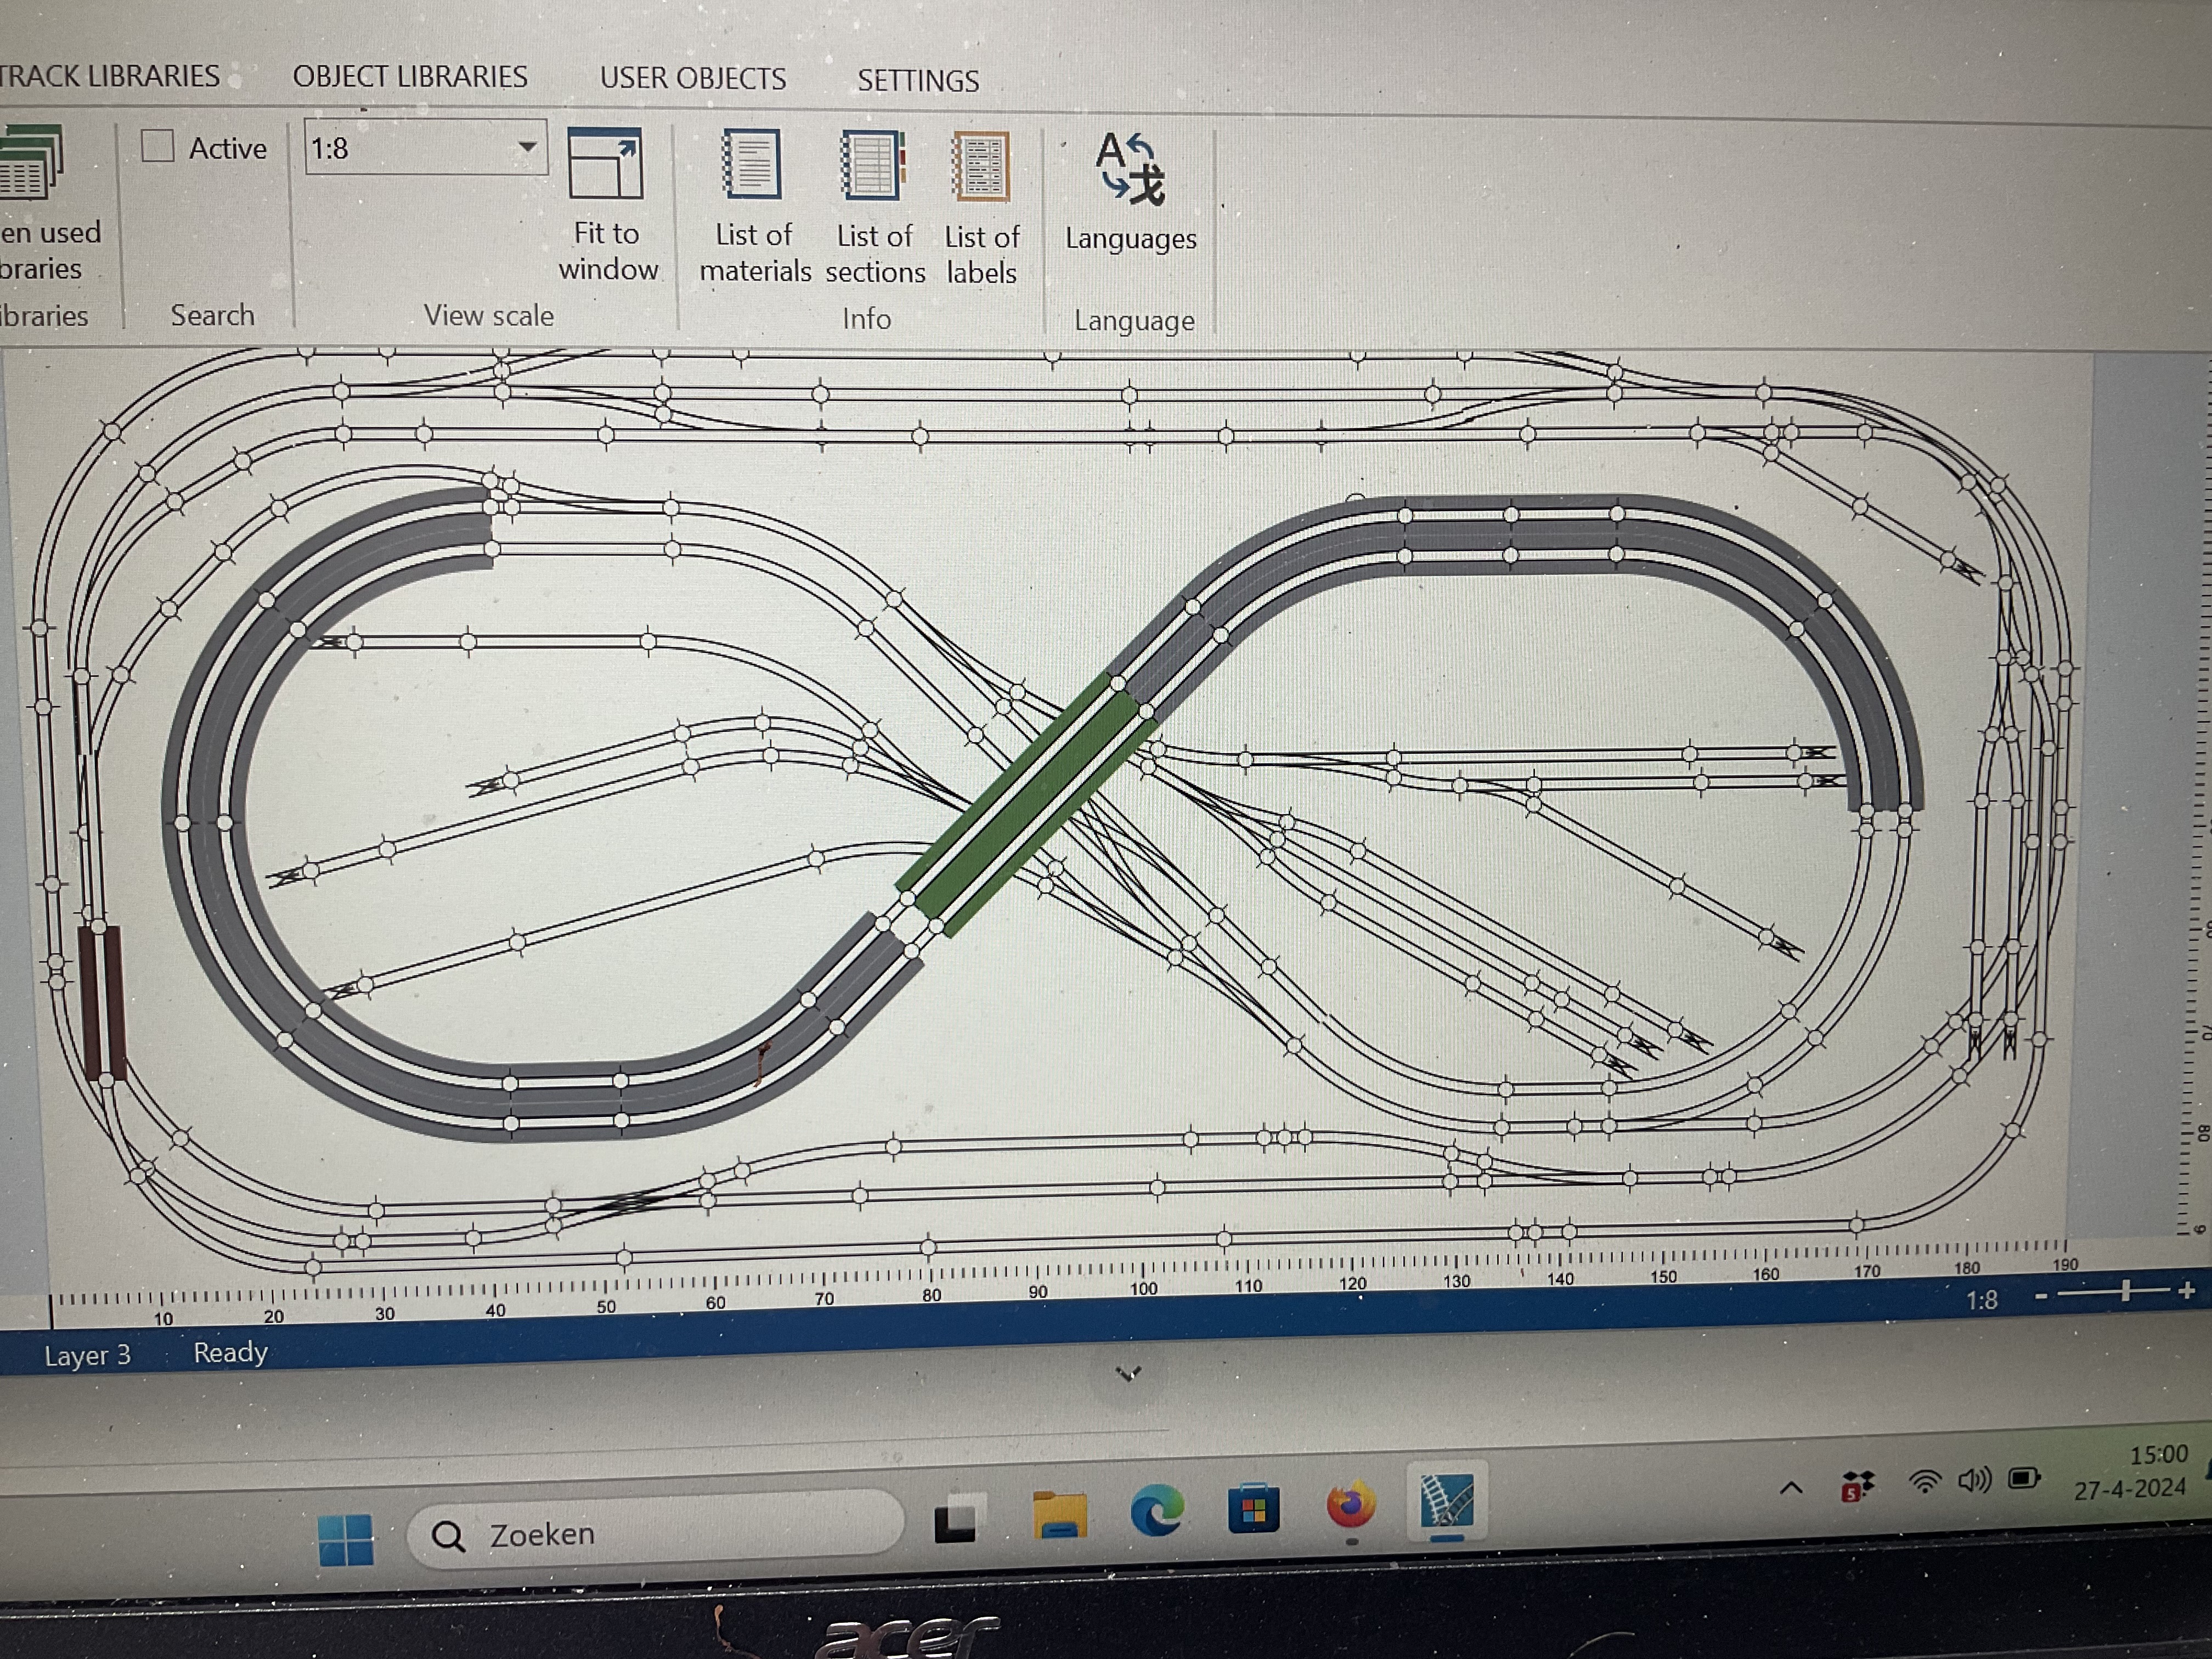Switch to the Object Libraries tab

tap(410, 77)
